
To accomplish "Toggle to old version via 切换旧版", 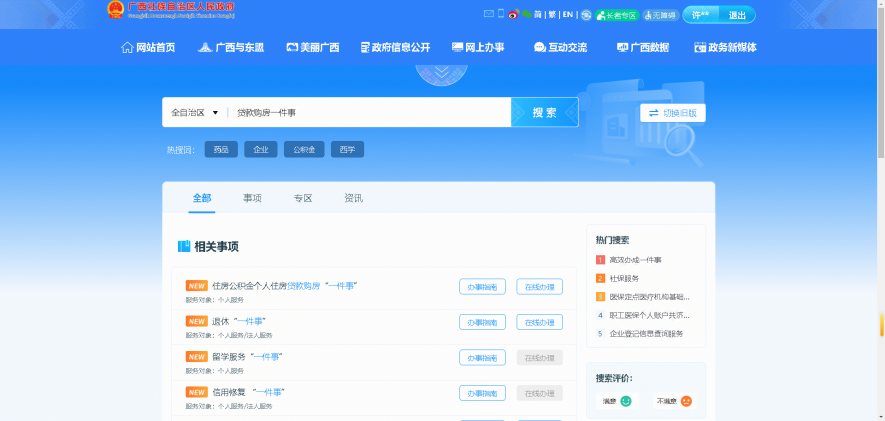I will [x=673, y=113].
